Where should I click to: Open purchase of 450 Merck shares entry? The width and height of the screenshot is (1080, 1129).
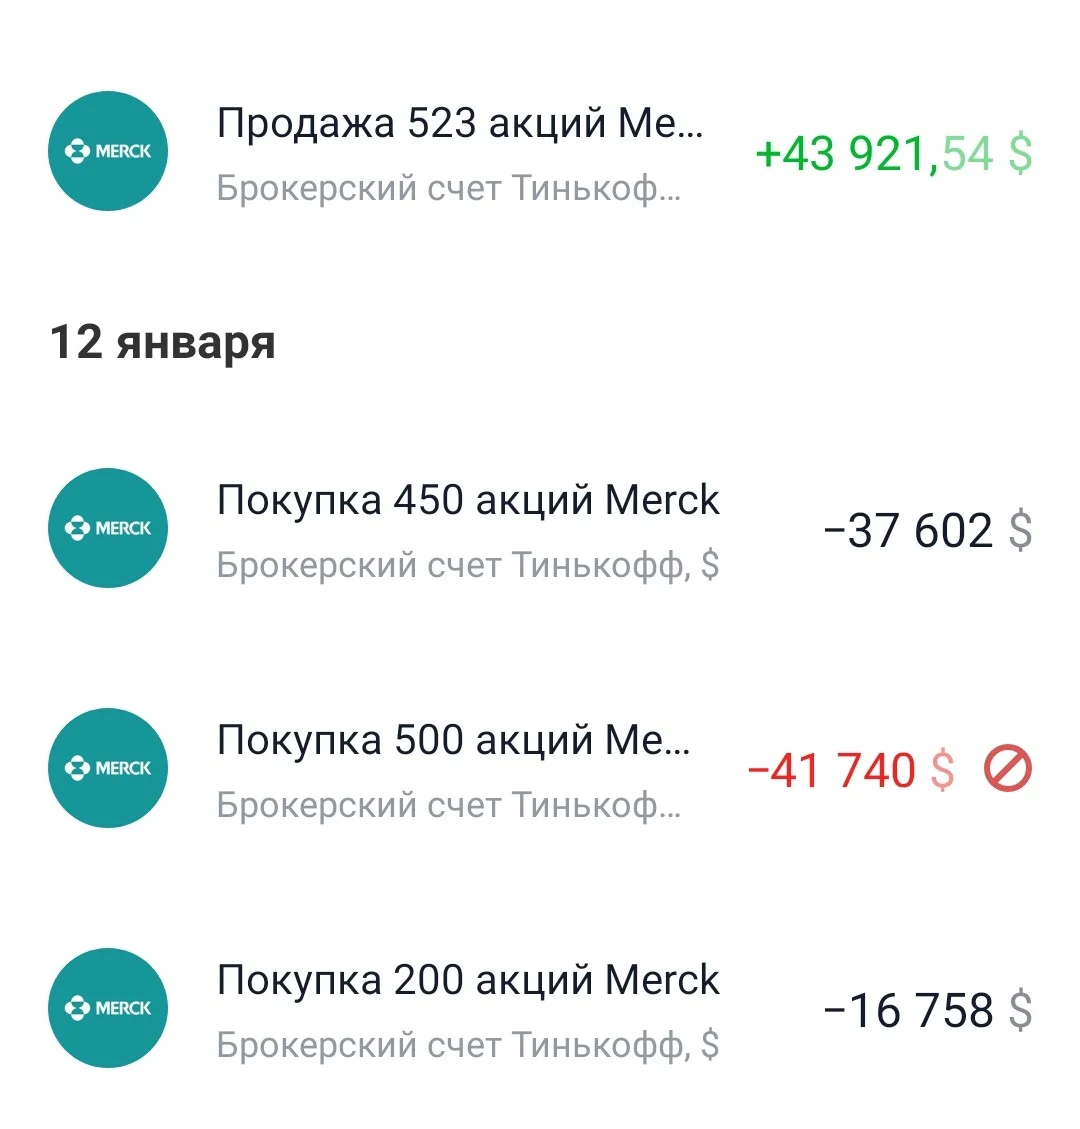[540, 528]
